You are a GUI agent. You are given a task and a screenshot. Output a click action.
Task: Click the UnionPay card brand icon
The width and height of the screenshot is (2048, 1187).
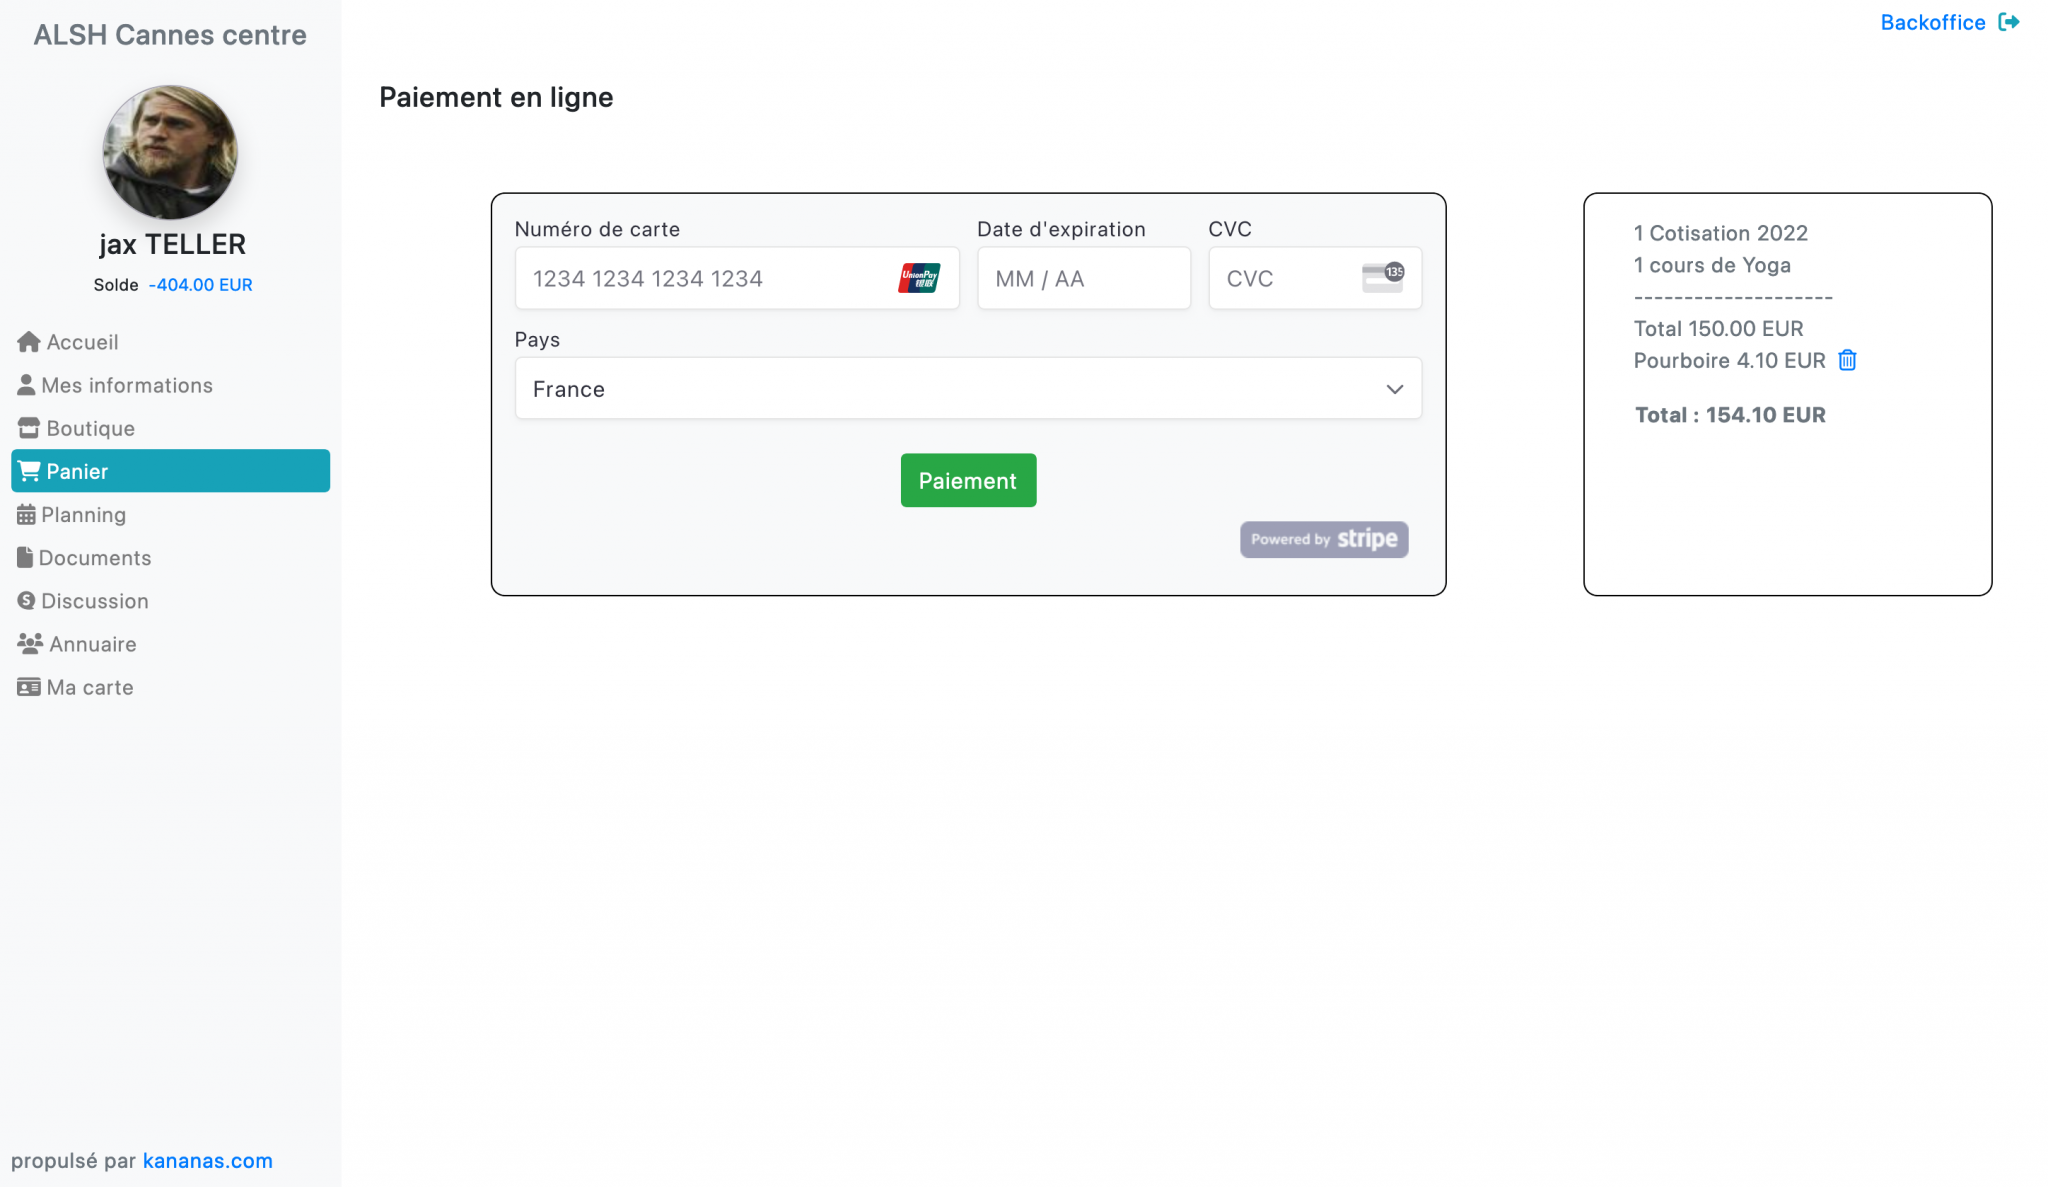[x=917, y=278]
